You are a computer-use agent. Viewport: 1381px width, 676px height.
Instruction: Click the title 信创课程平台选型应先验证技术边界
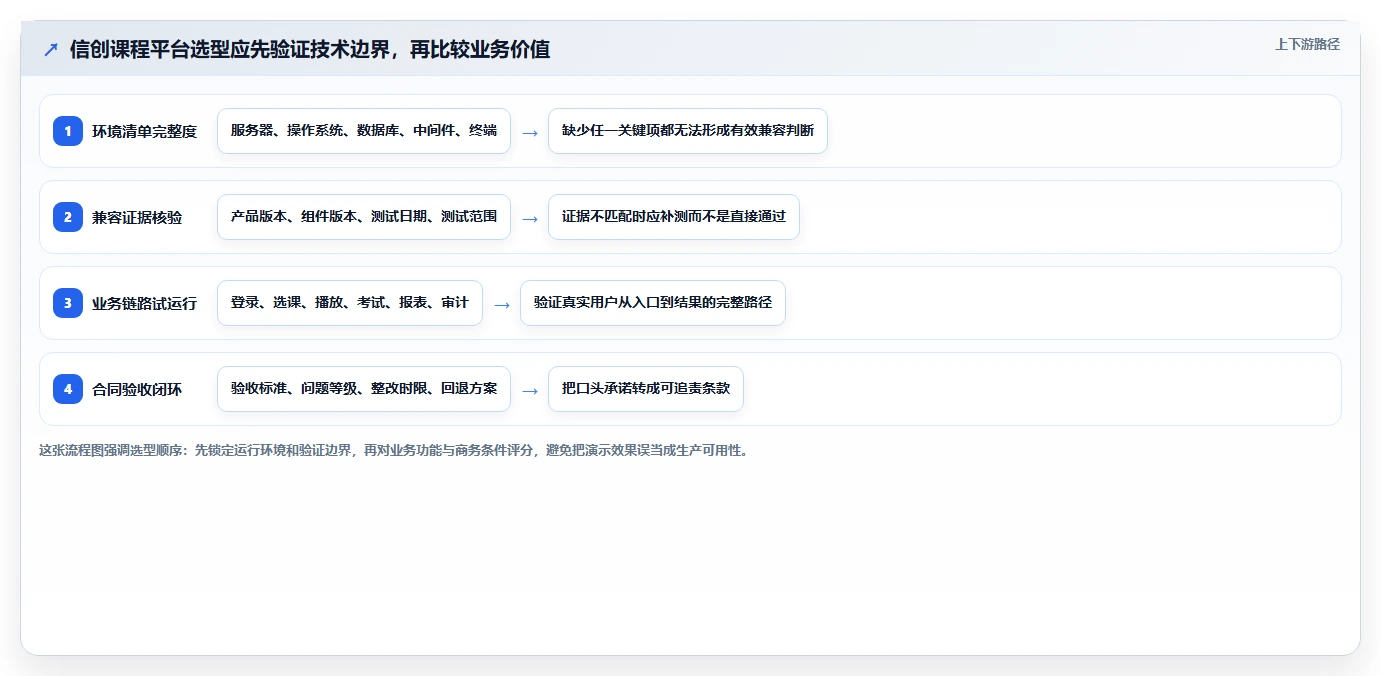coord(309,49)
